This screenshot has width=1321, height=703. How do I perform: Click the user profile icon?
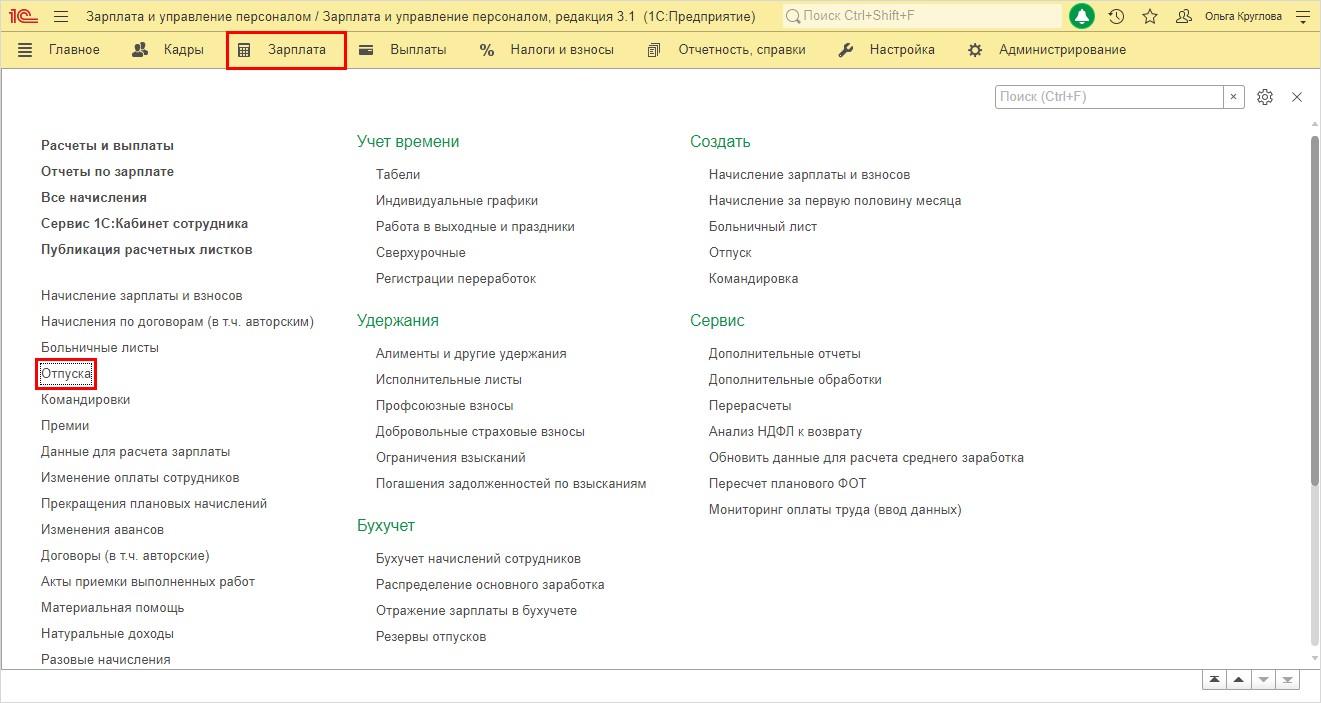click(x=1184, y=16)
